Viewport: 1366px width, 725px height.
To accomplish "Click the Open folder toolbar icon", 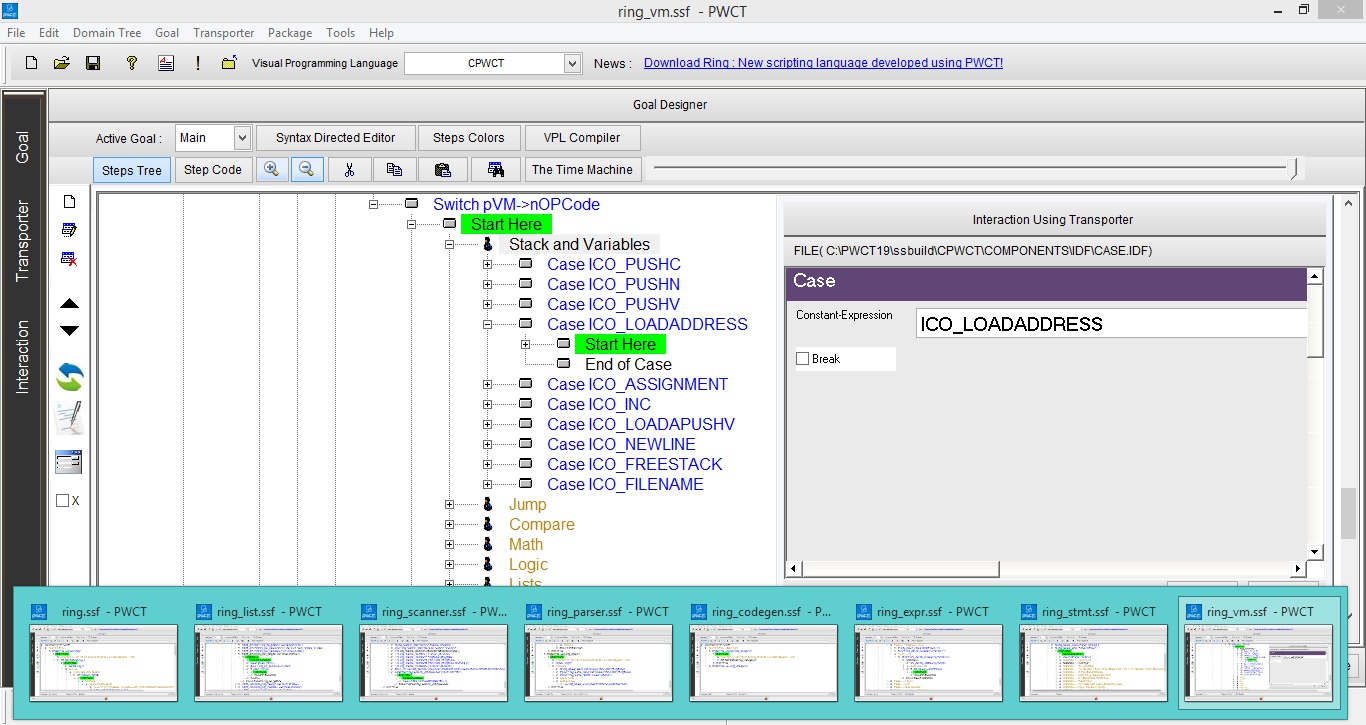I will [62, 63].
